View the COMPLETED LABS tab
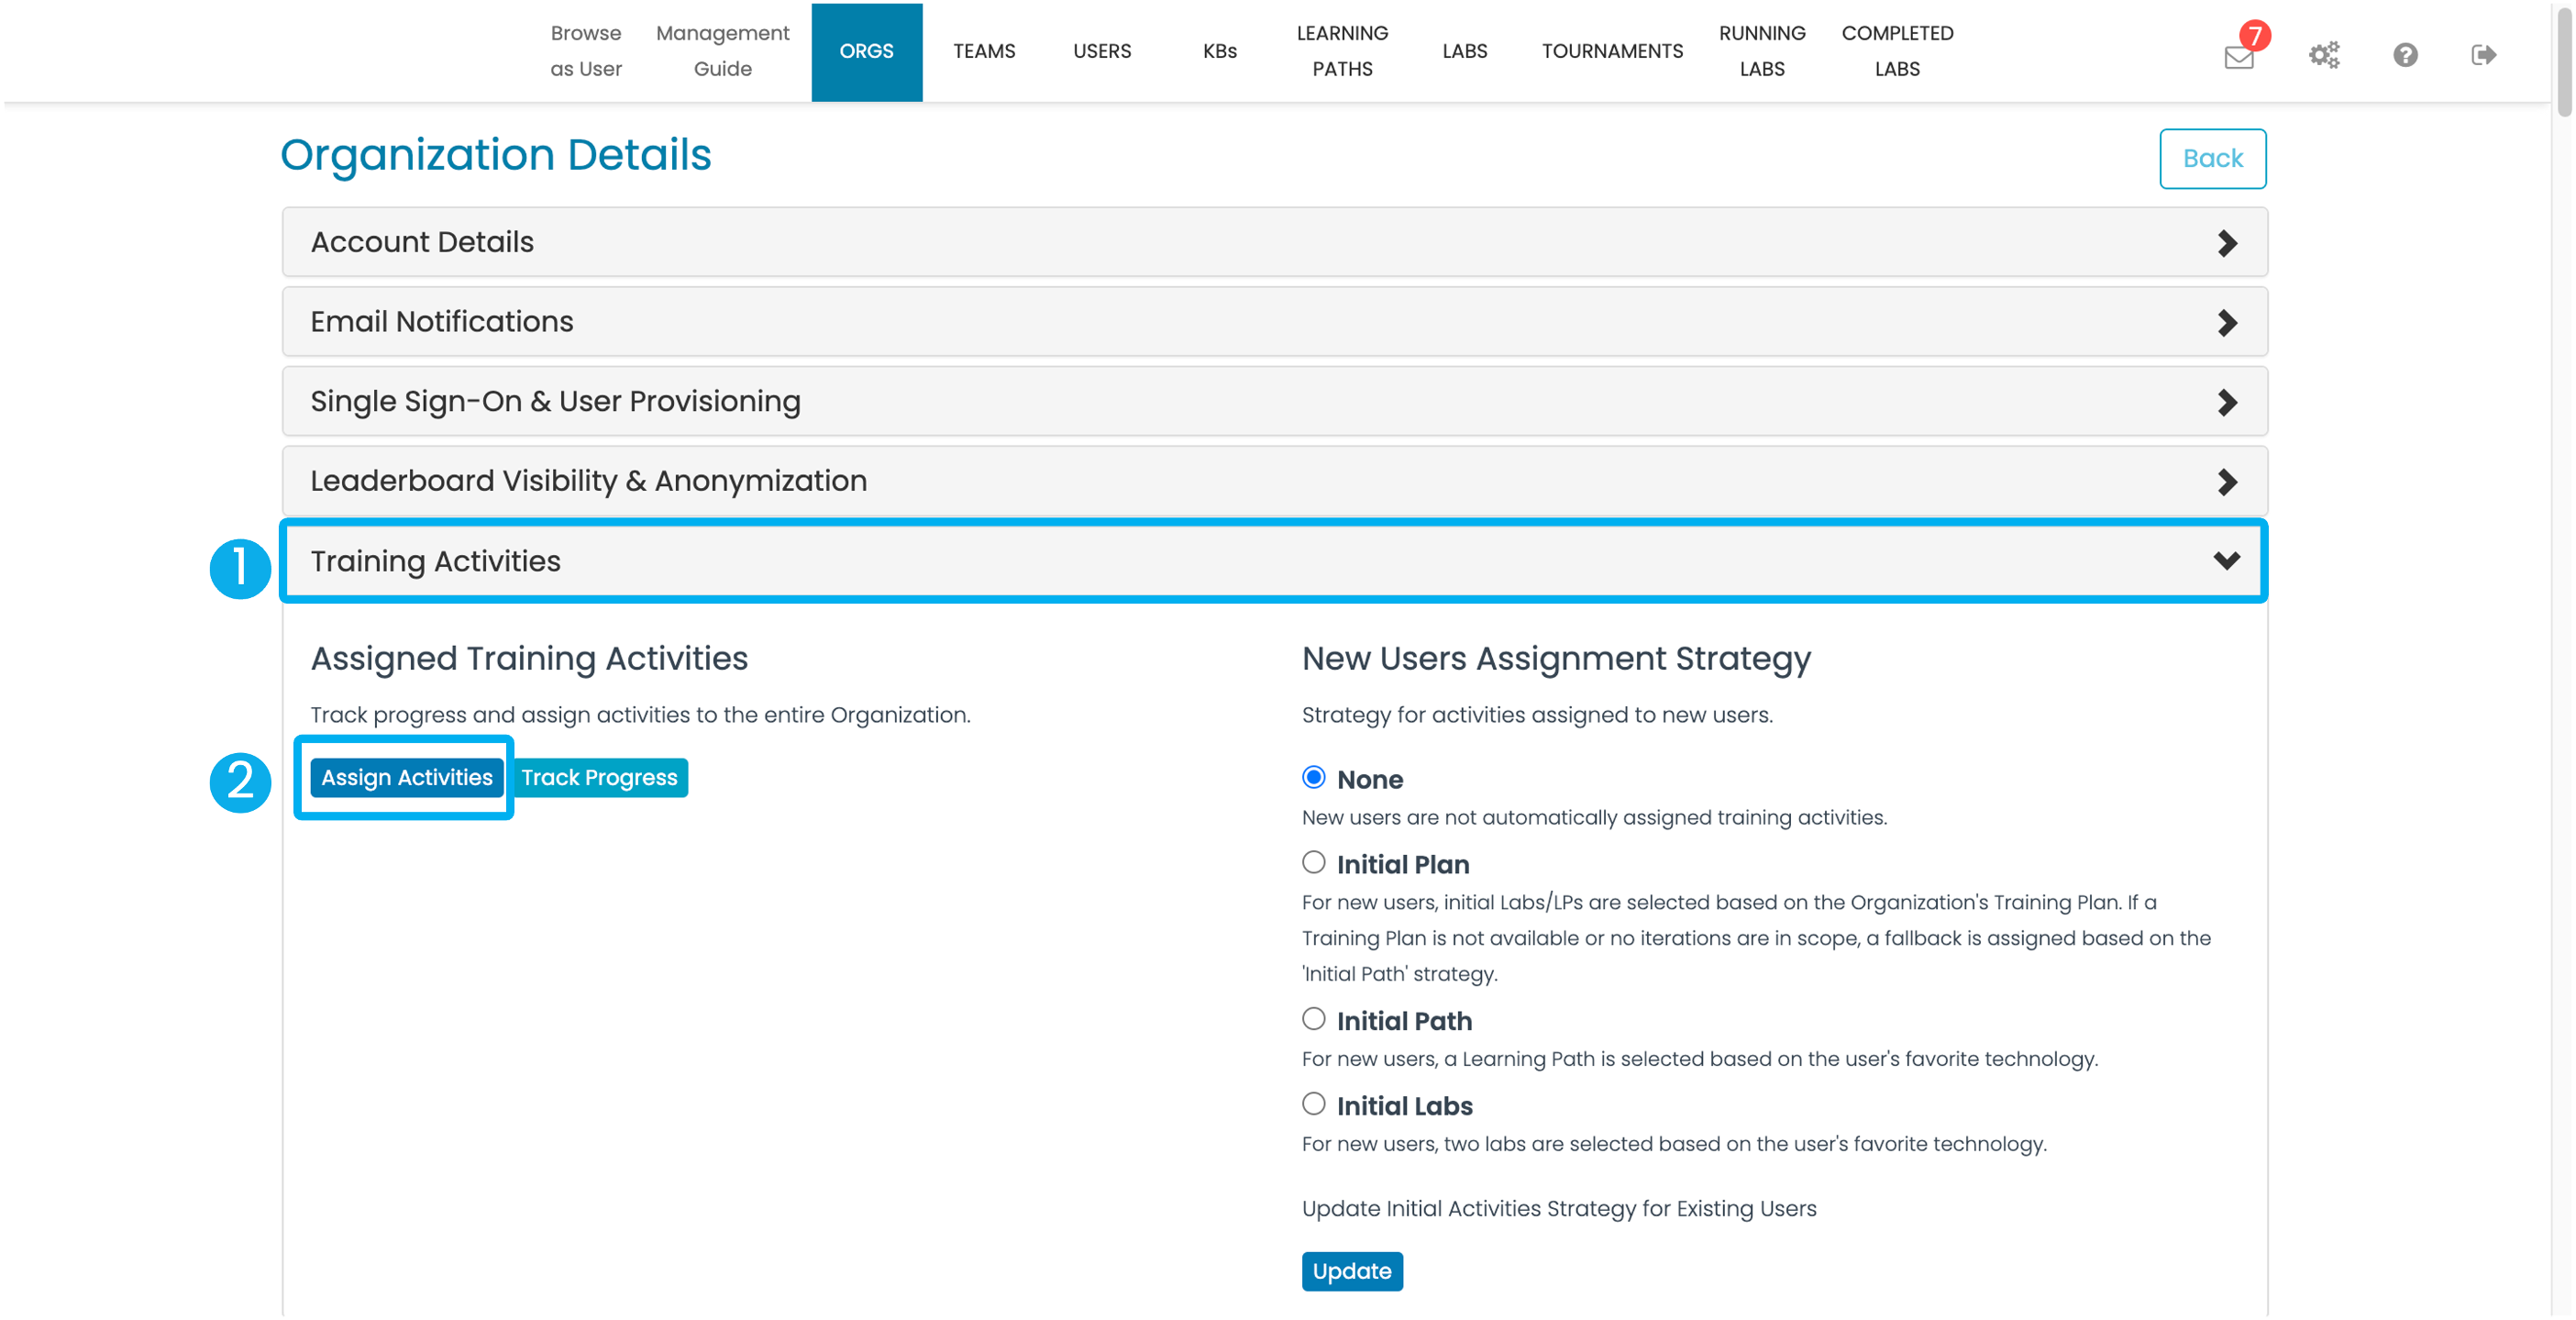Screen dimensions: 2576x1320 point(1897,51)
